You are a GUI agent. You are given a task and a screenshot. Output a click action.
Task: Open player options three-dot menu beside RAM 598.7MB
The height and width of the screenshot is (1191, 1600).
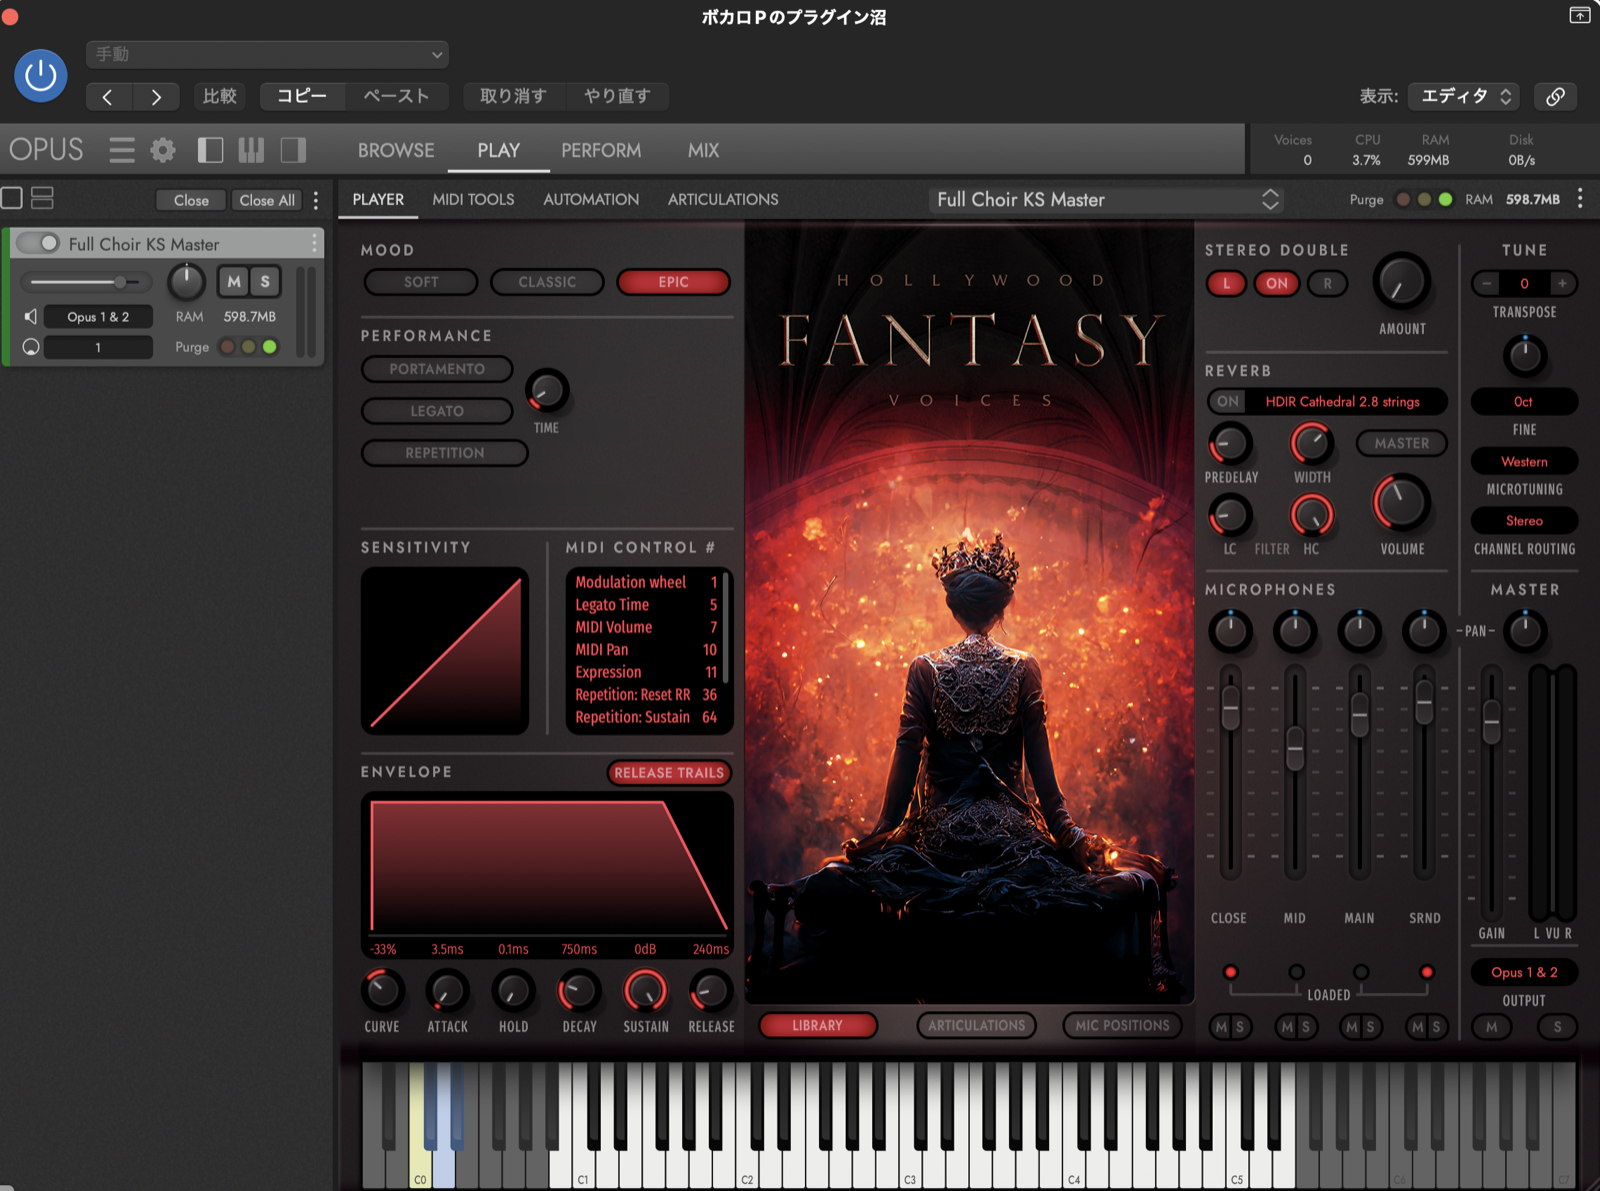(x=1580, y=198)
